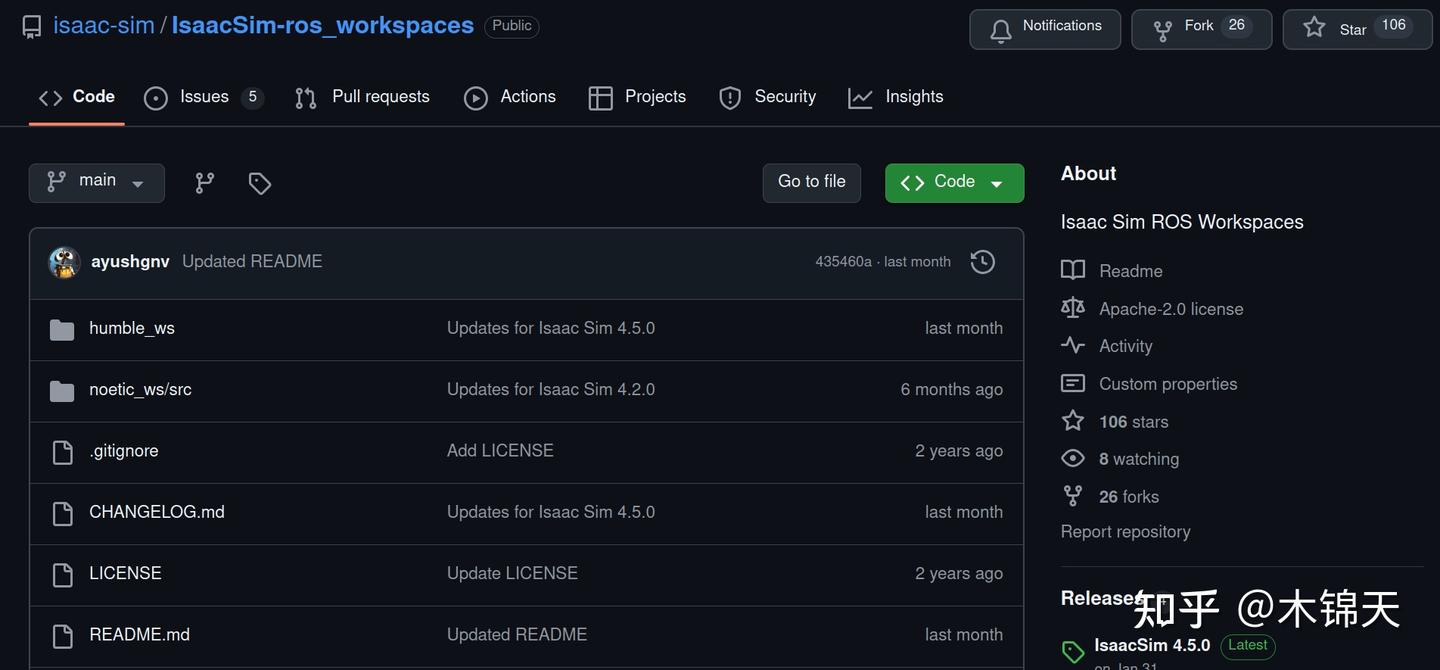Open the noetic_ws/src folder
This screenshot has width=1440, height=670.
coord(140,390)
